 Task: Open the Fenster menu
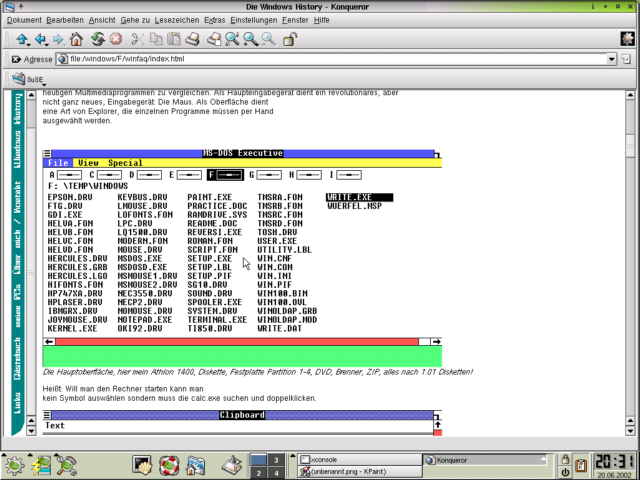(x=295, y=20)
